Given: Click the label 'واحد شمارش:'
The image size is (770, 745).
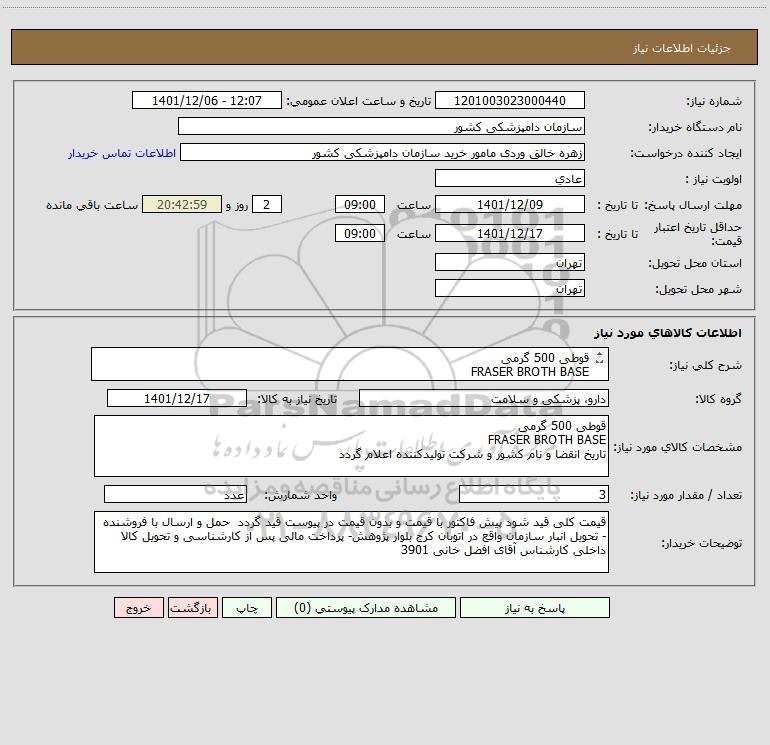Looking at the screenshot, I should (301, 496).
